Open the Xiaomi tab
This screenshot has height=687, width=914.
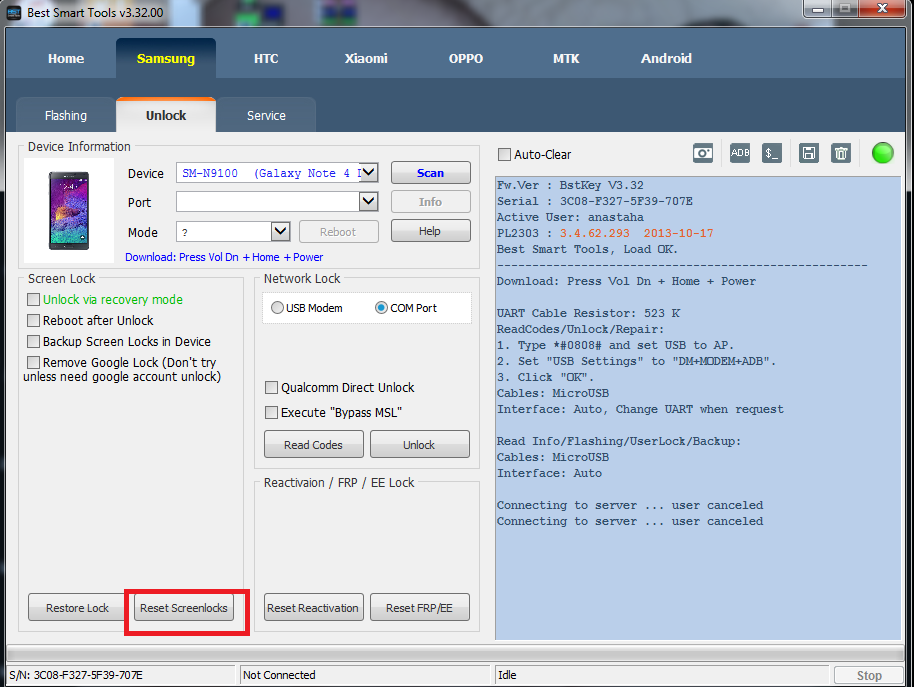366,58
